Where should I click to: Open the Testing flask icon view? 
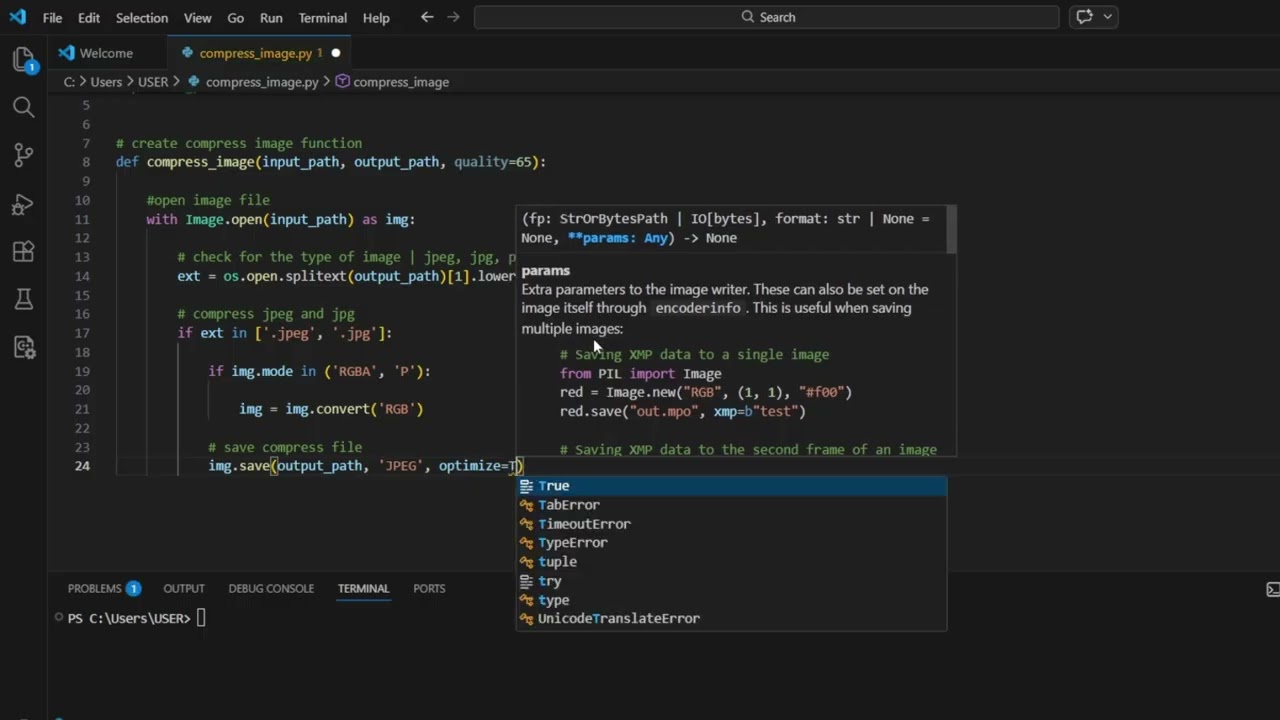pyautogui.click(x=24, y=299)
